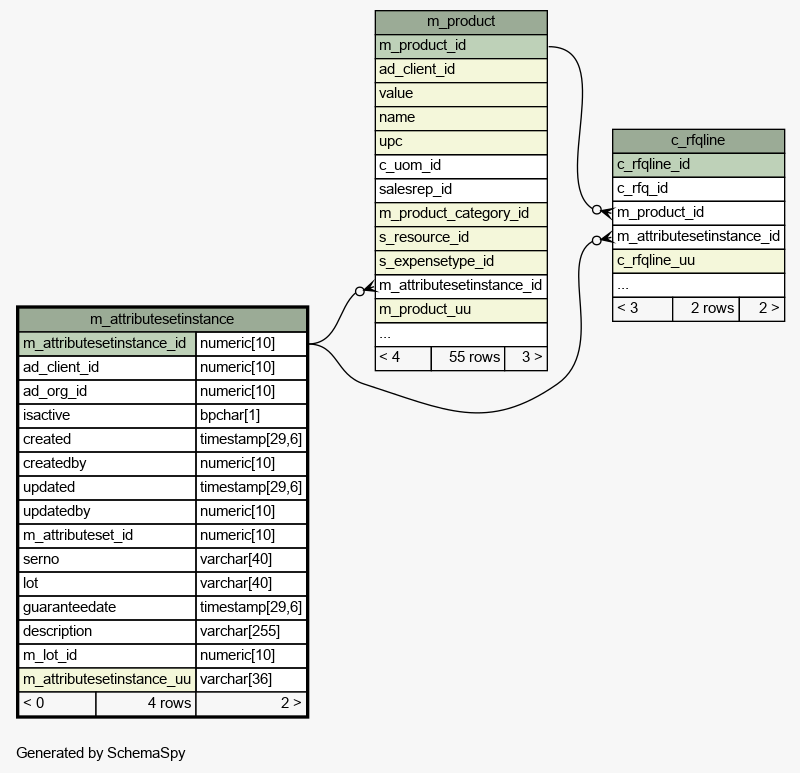Click the '3 >' children count in m_product

tap(526, 357)
